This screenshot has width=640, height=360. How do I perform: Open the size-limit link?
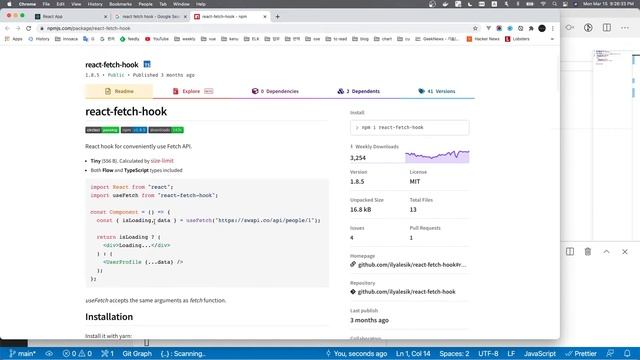tap(162, 161)
